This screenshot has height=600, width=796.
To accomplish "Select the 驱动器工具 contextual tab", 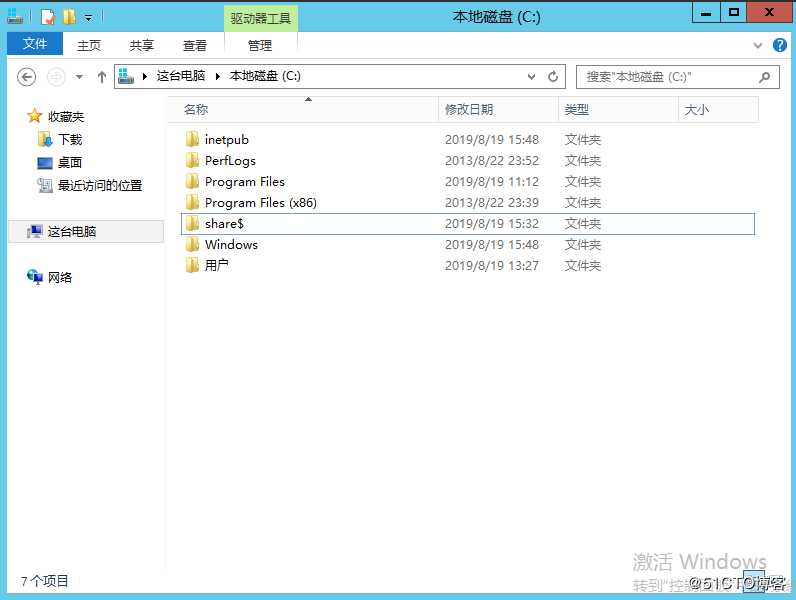I will (260, 18).
